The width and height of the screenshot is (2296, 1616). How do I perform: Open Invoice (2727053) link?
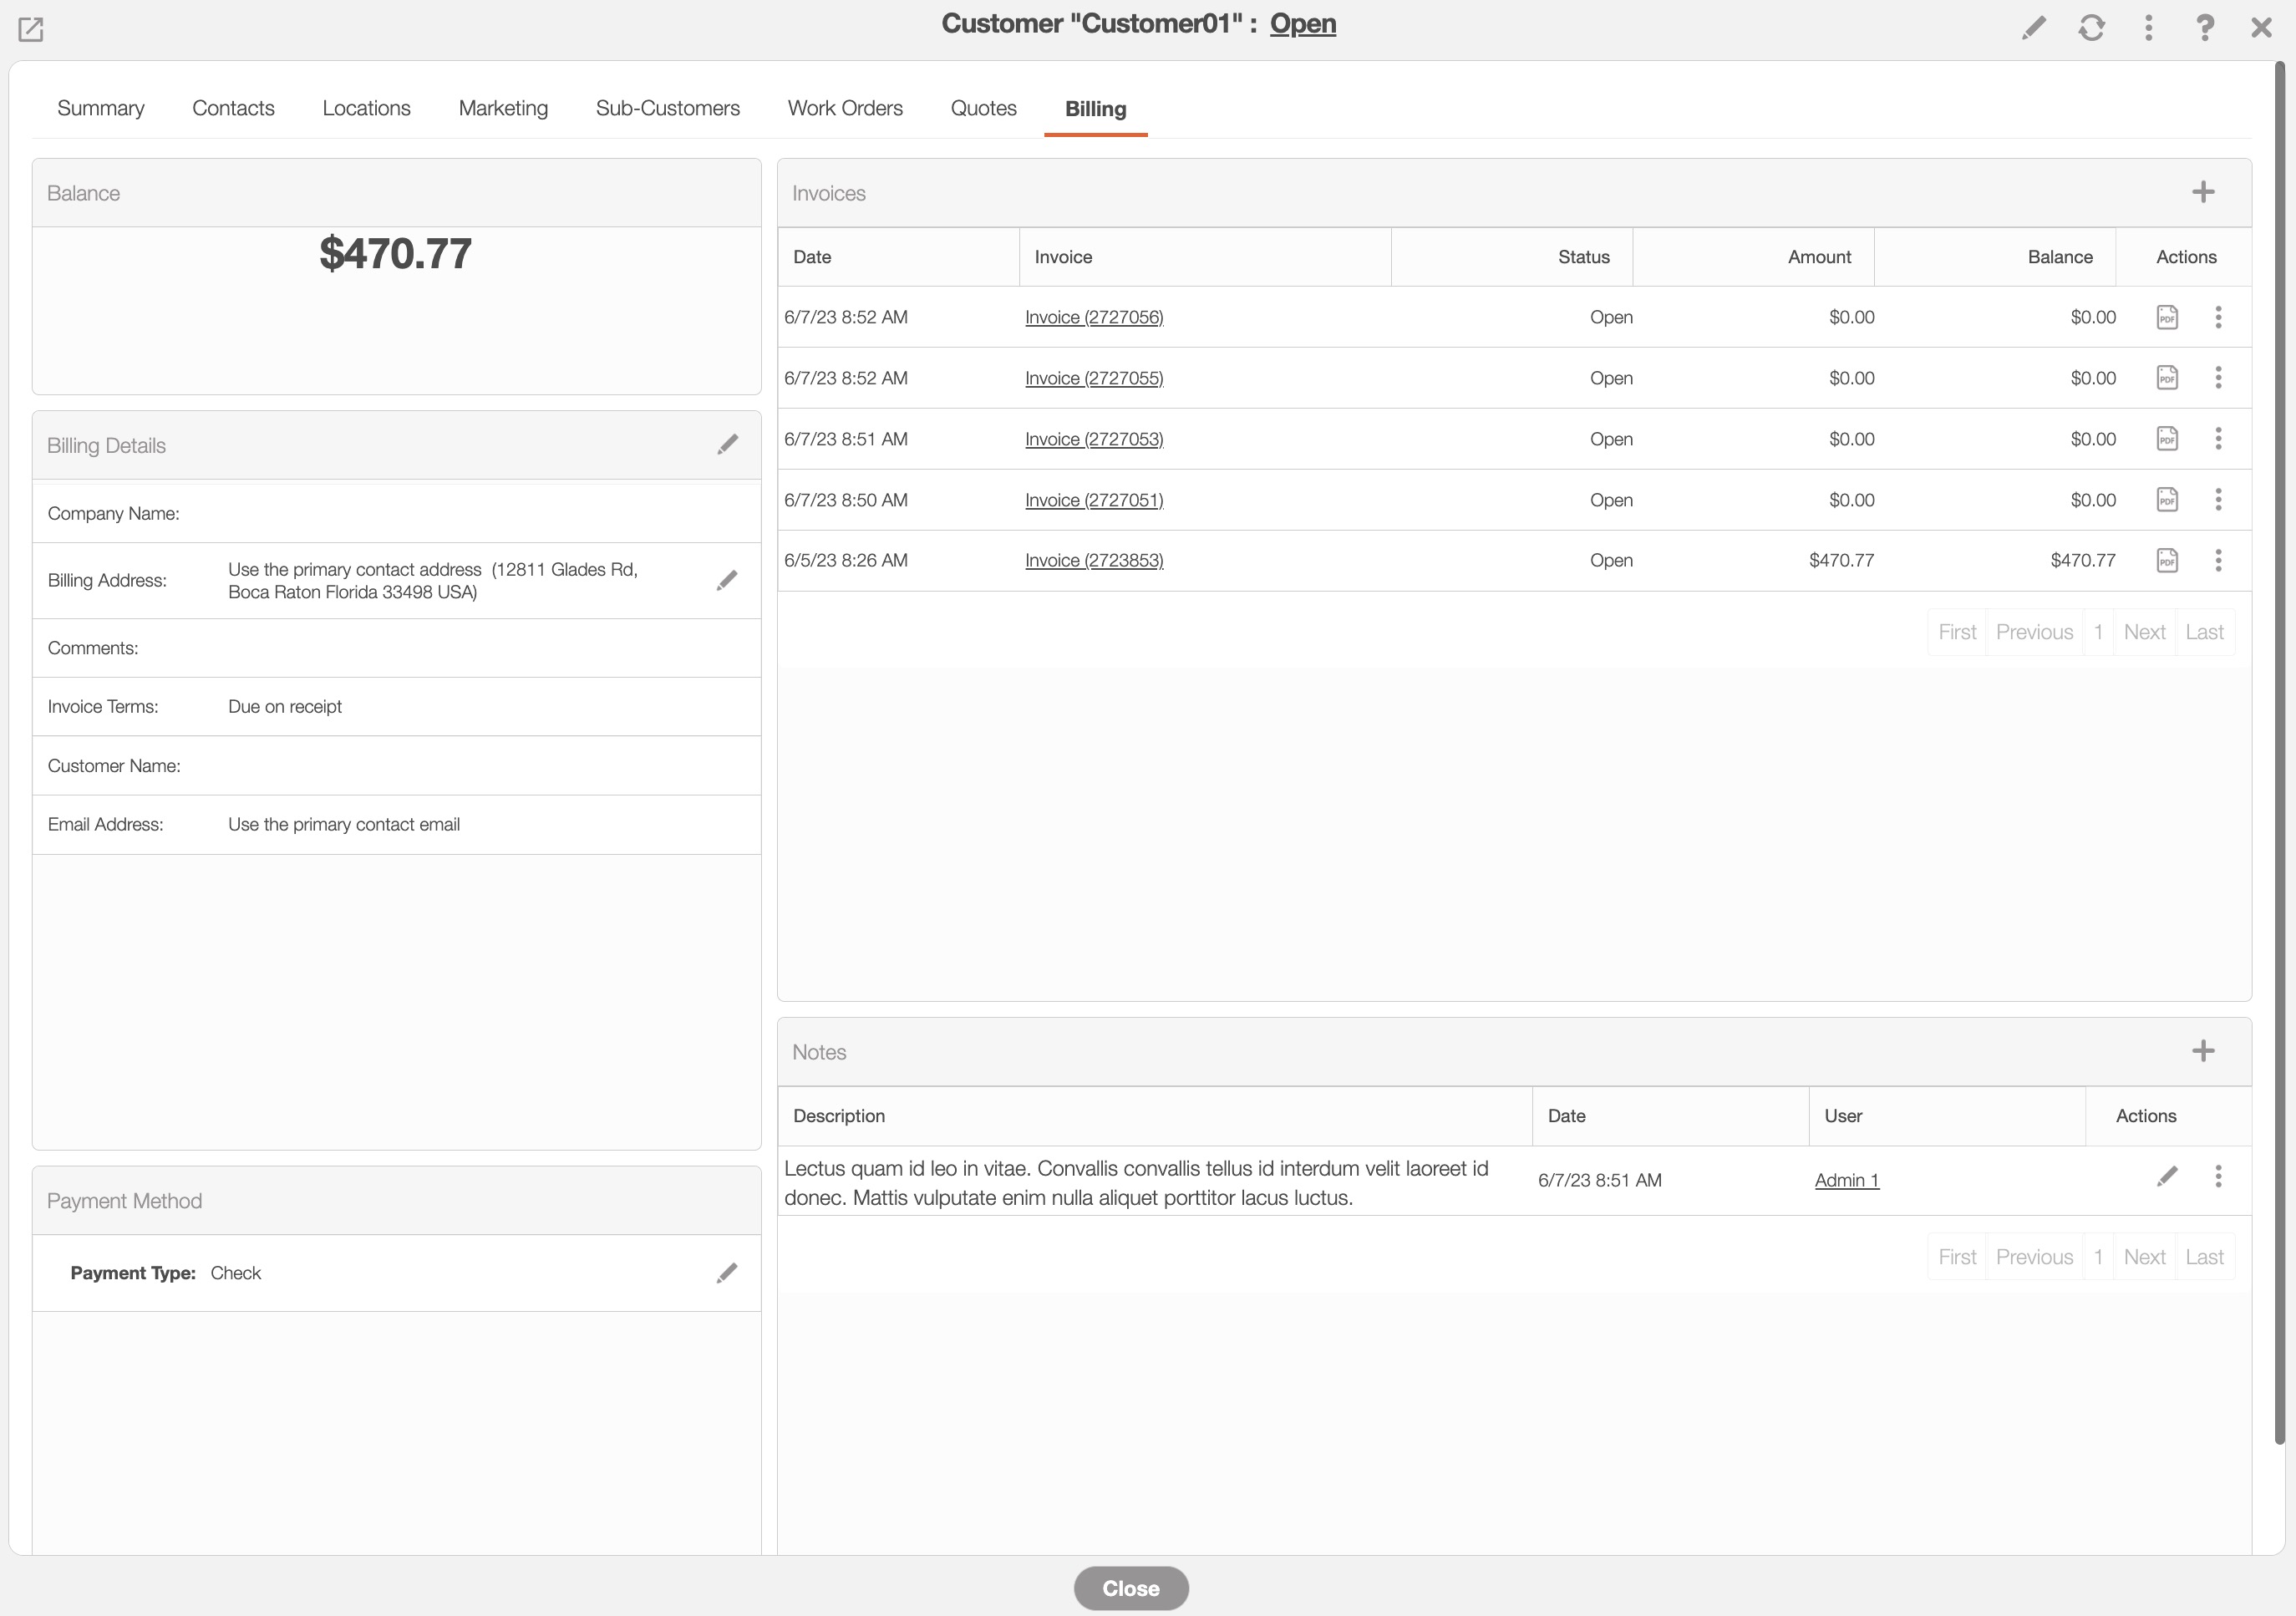[1094, 439]
